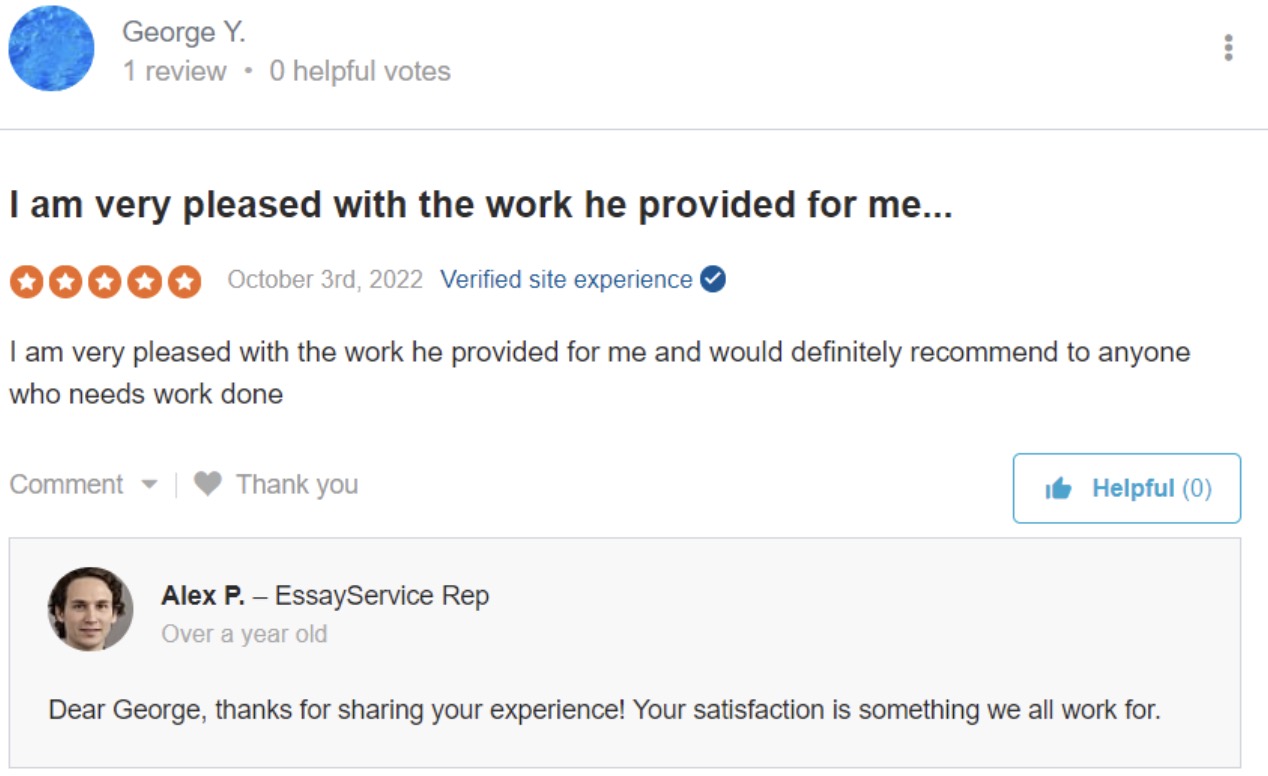Image resolution: width=1268 pixels, height=776 pixels.
Task: Click the Comment label
Action: (66, 485)
